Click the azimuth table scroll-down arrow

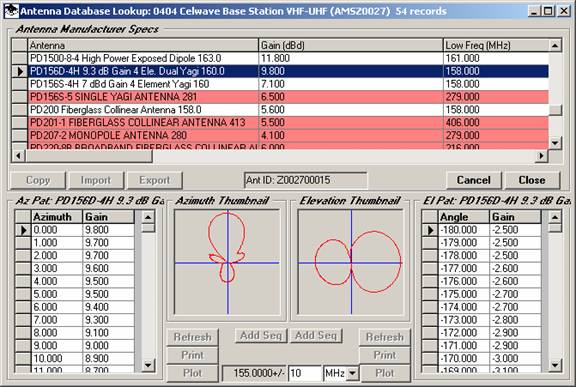click(148, 365)
